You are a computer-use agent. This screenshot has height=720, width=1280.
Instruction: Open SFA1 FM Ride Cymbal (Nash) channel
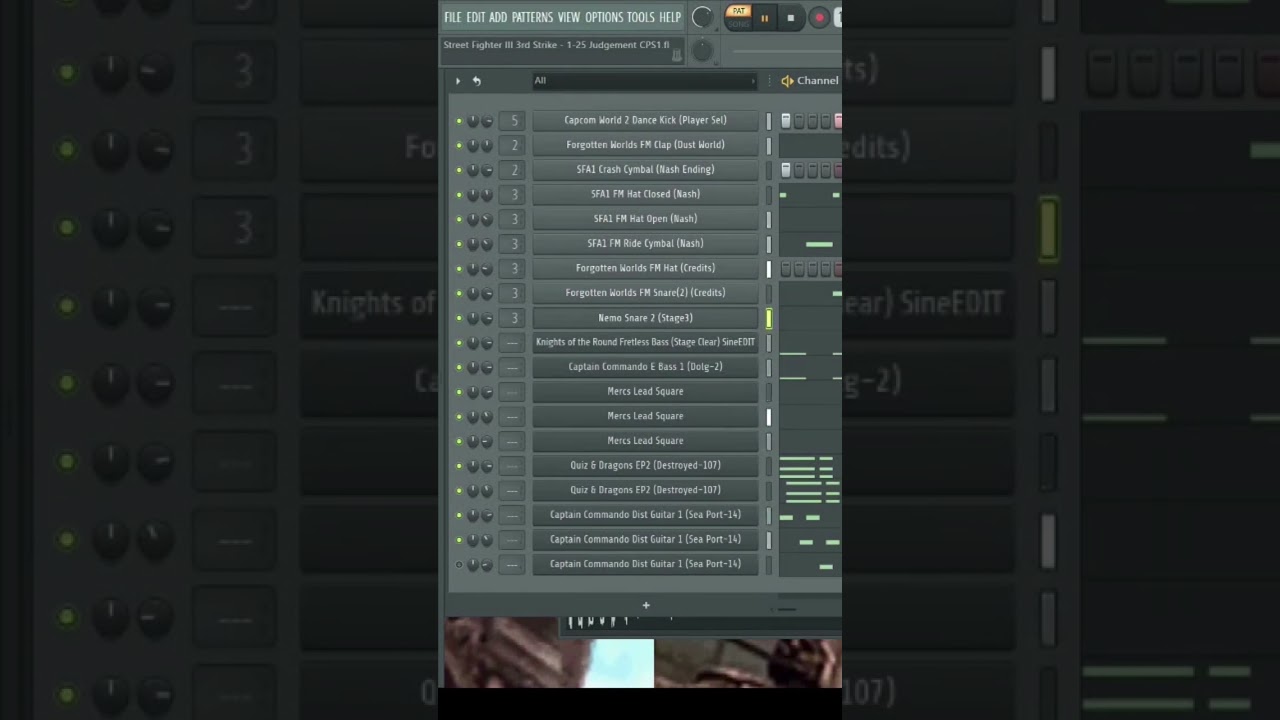645,243
